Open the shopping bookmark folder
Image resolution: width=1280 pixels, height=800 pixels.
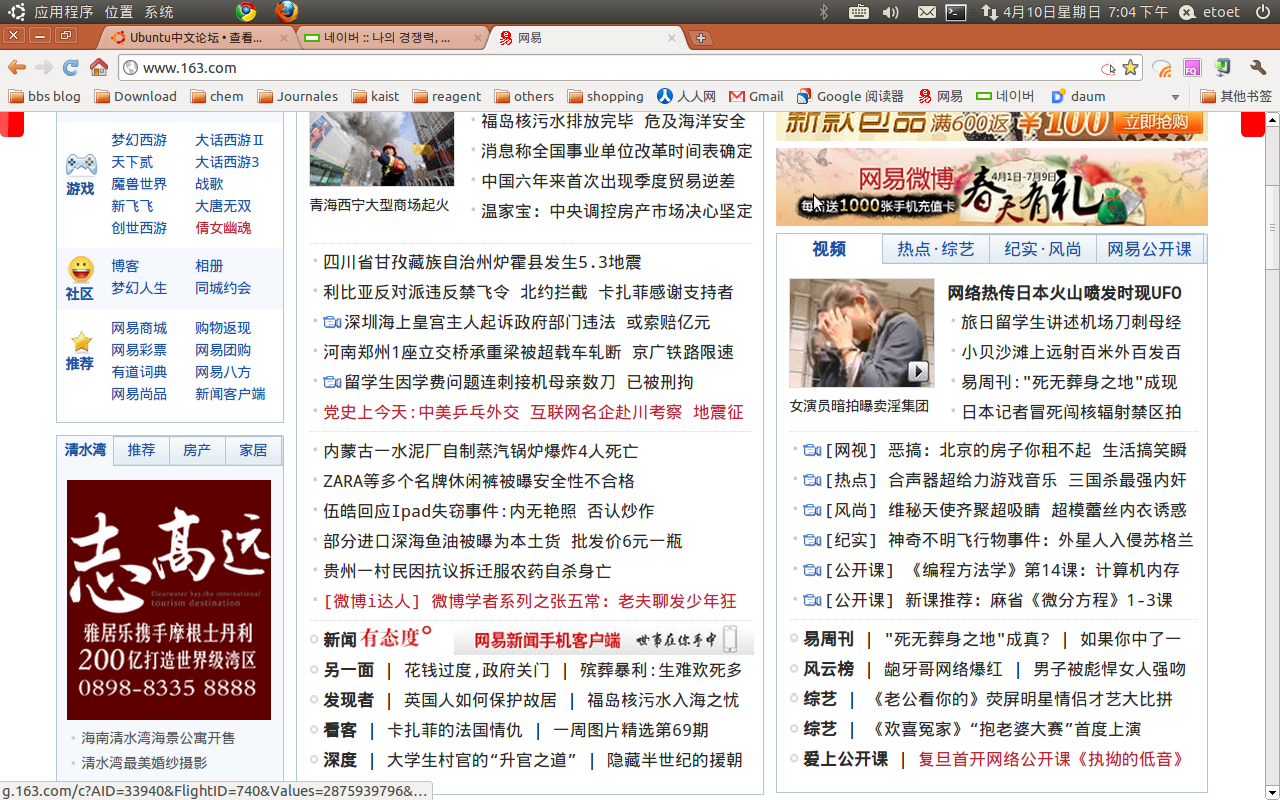coord(605,96)
